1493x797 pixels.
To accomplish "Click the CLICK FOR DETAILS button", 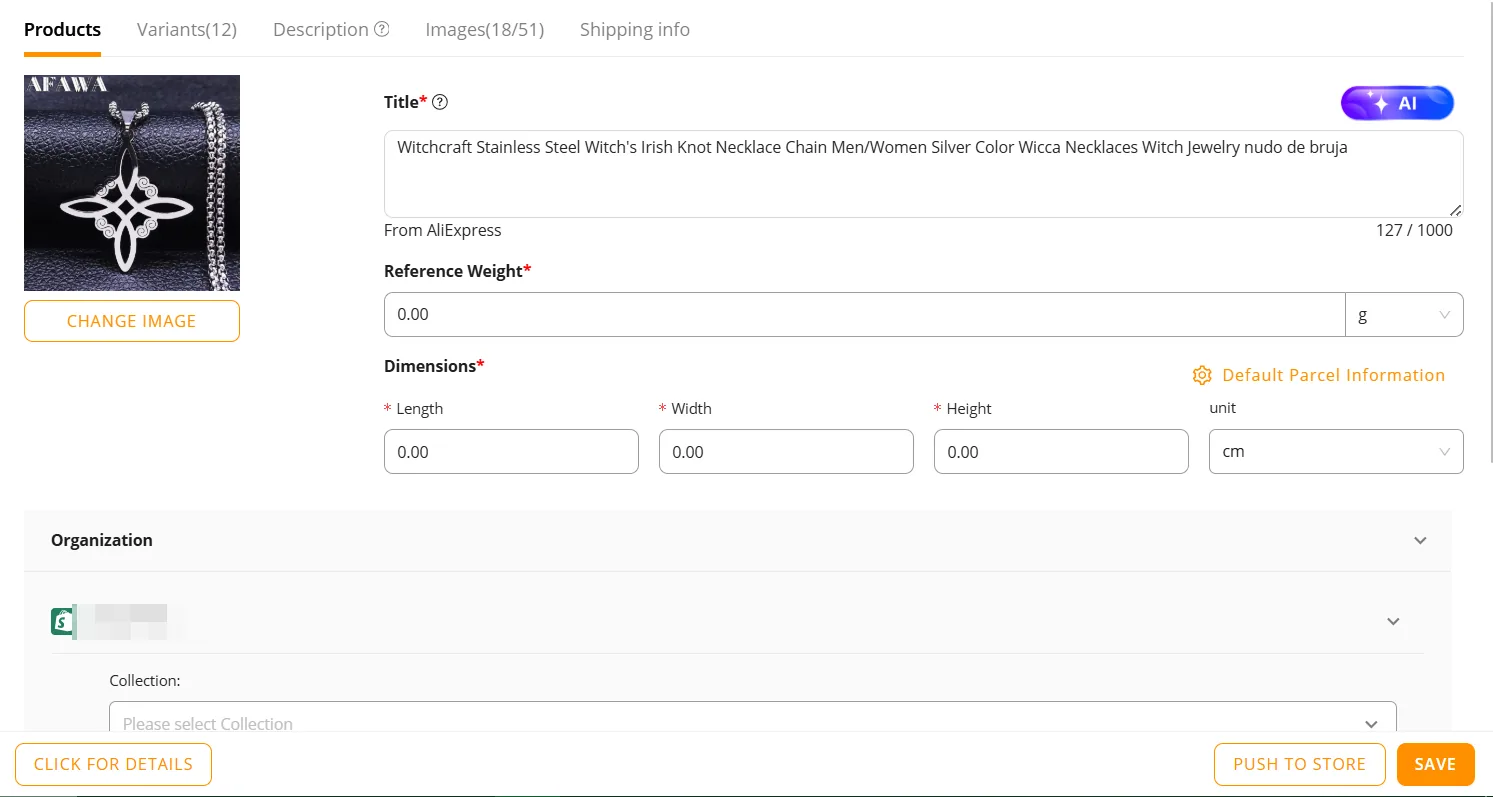I will click(x=113, y=764).
